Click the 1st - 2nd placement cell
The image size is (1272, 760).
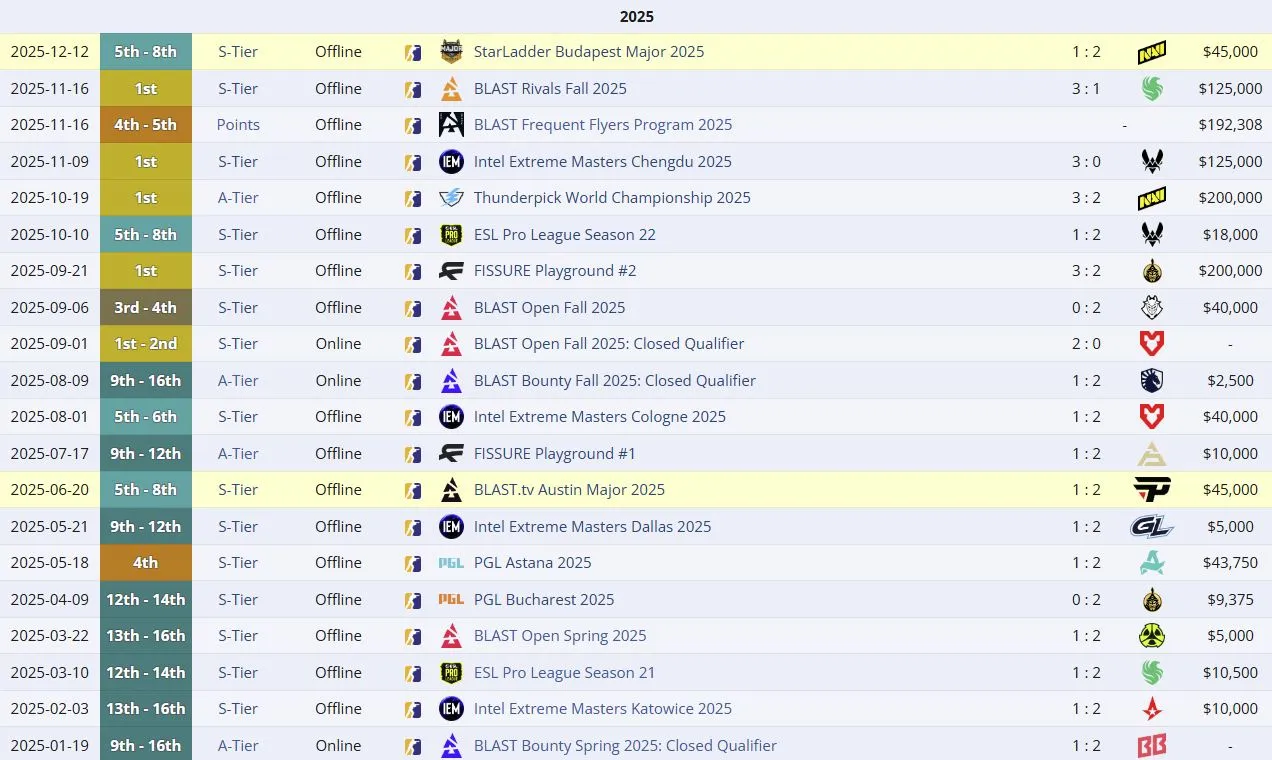click(x=146, y=344)
